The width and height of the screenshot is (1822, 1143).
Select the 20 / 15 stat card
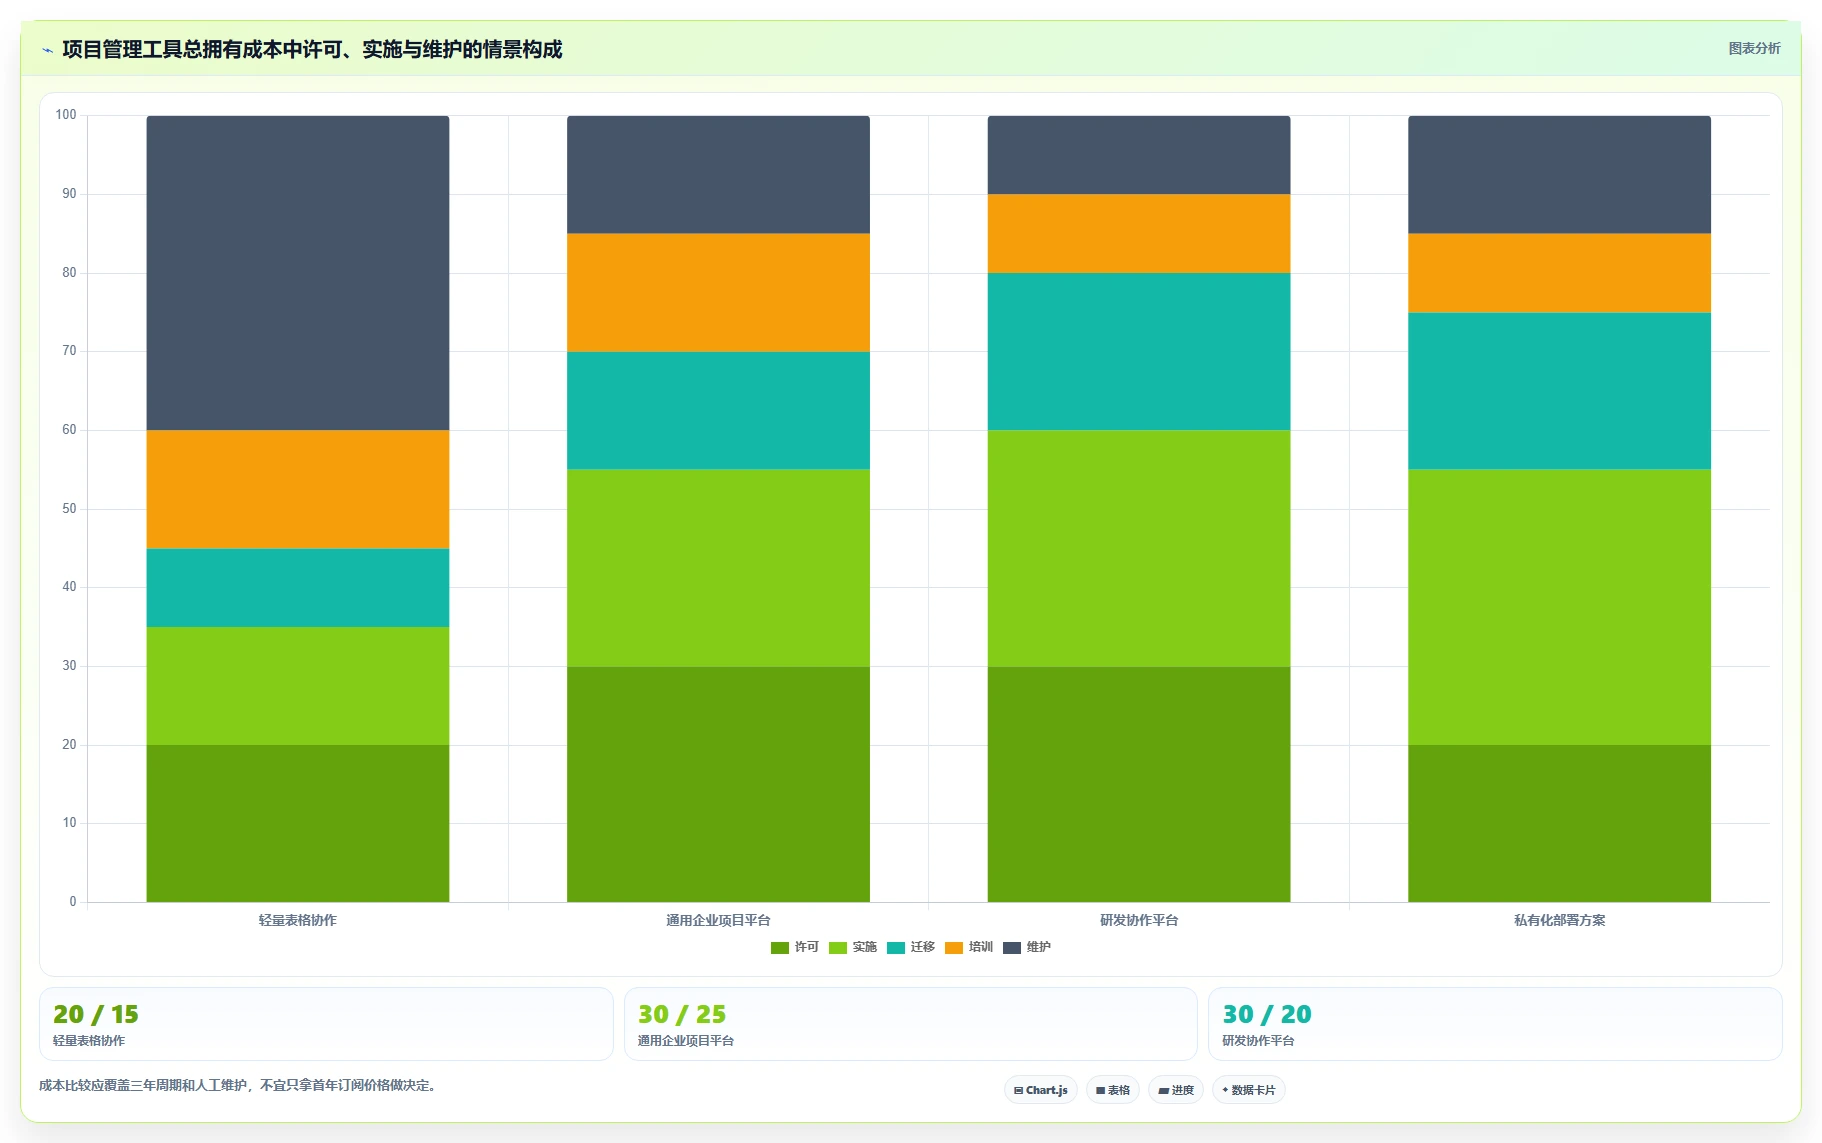[x=326, y=1024]
